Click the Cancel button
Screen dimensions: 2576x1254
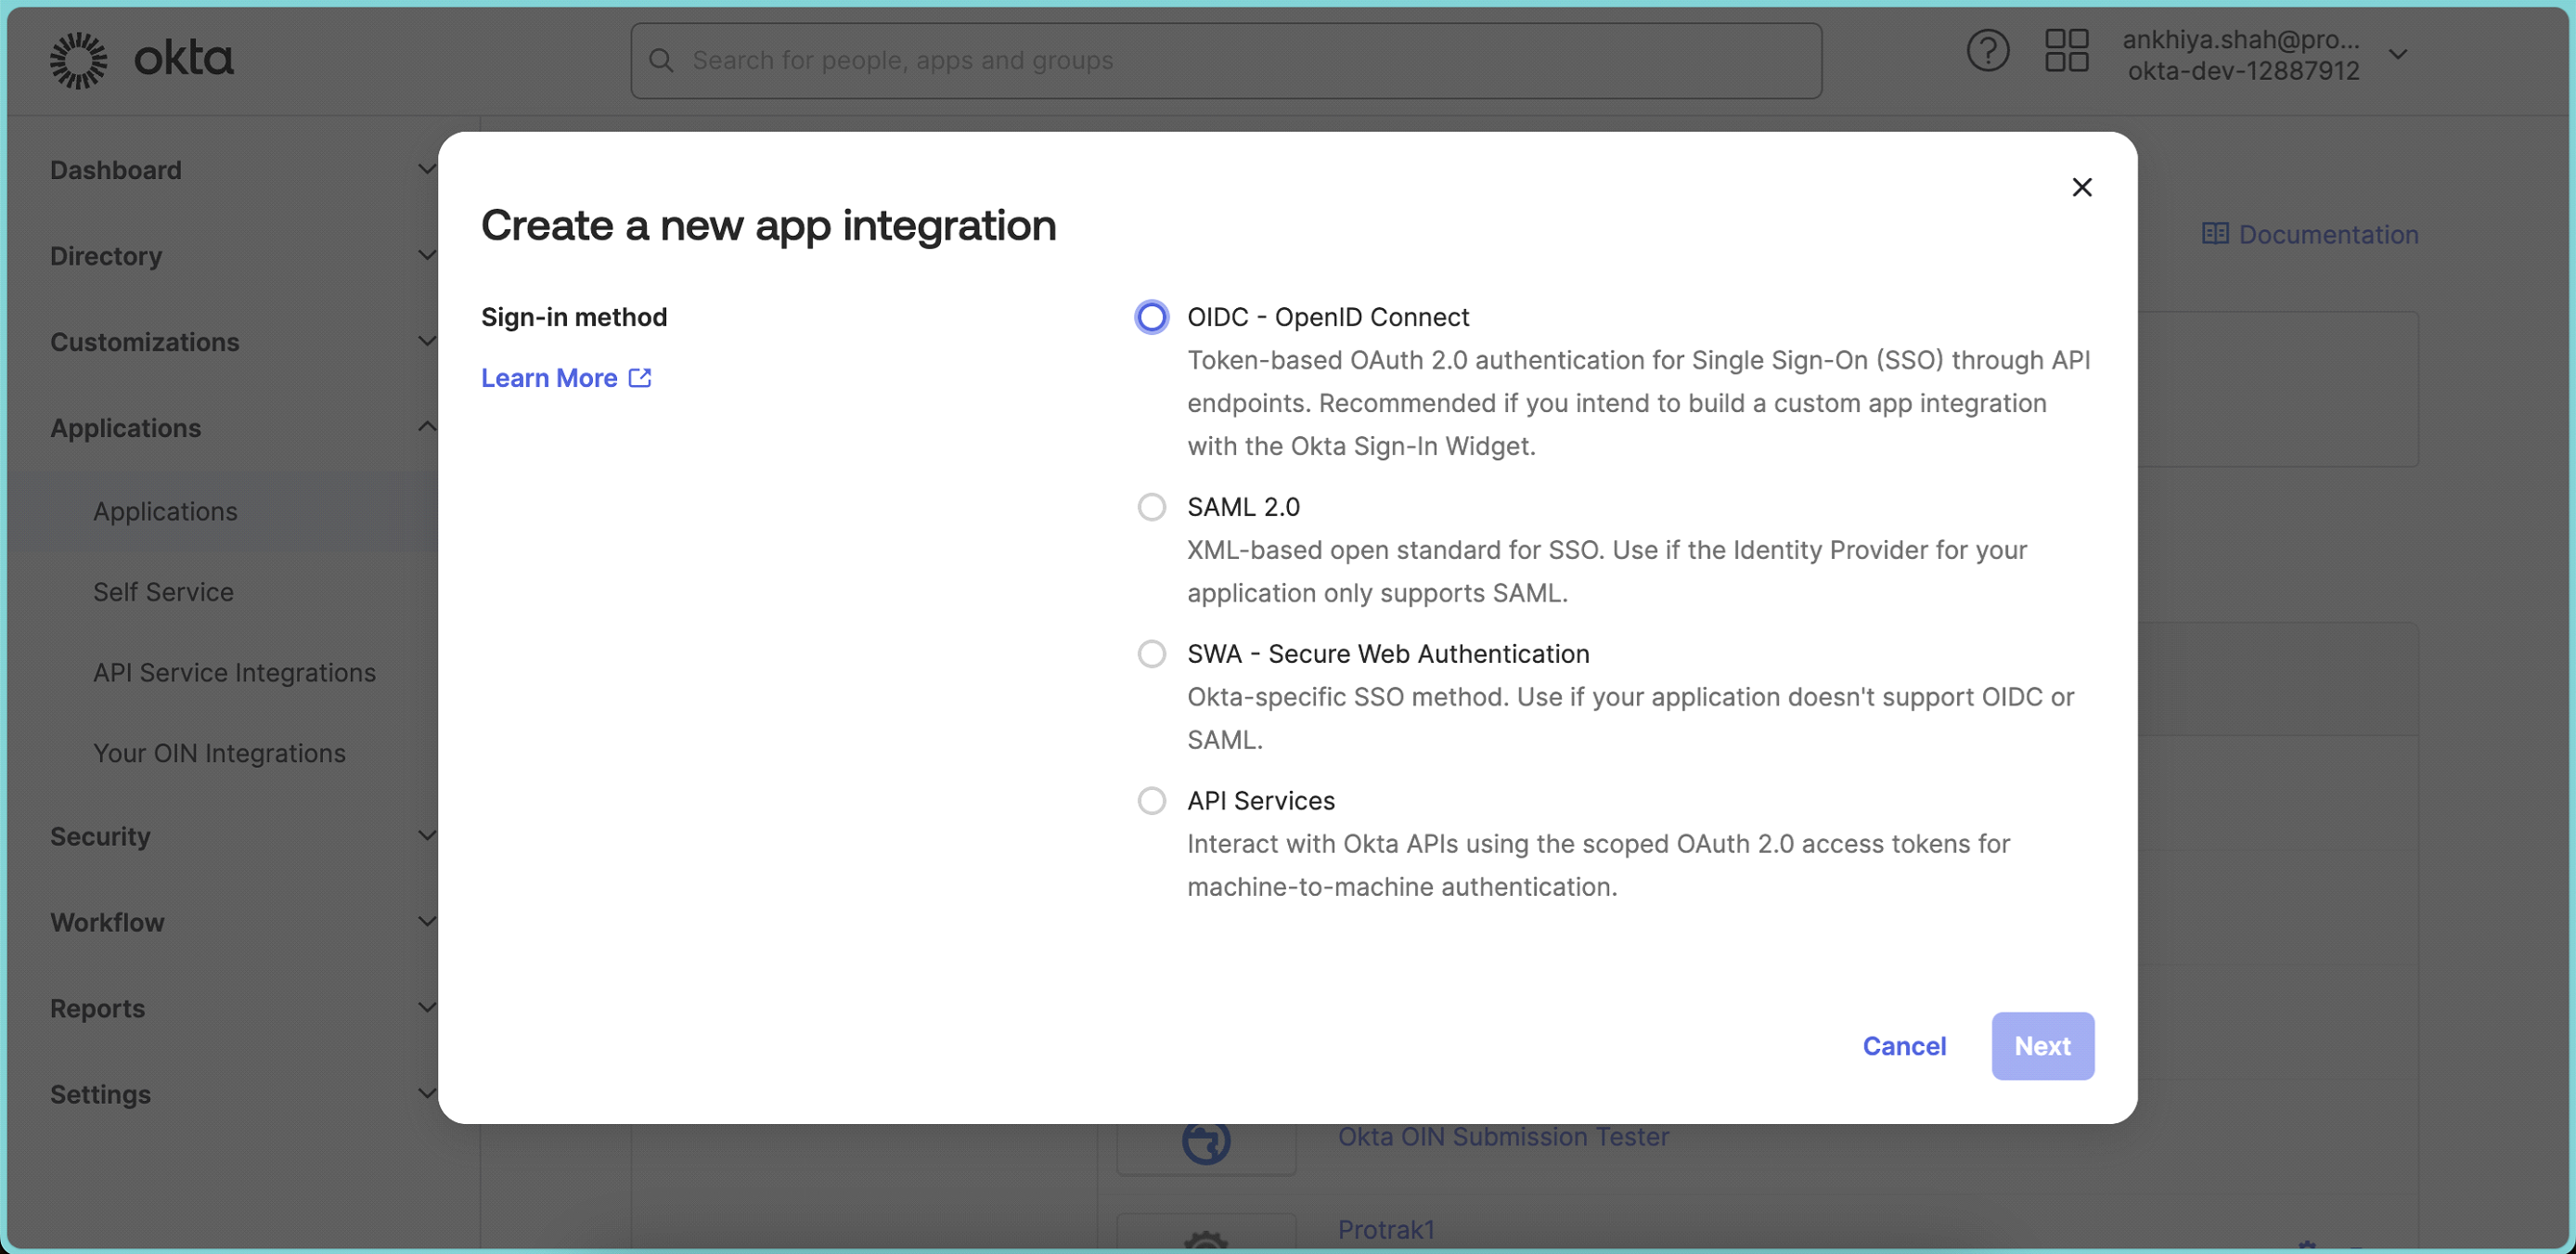click(x=1903, y=1046)
